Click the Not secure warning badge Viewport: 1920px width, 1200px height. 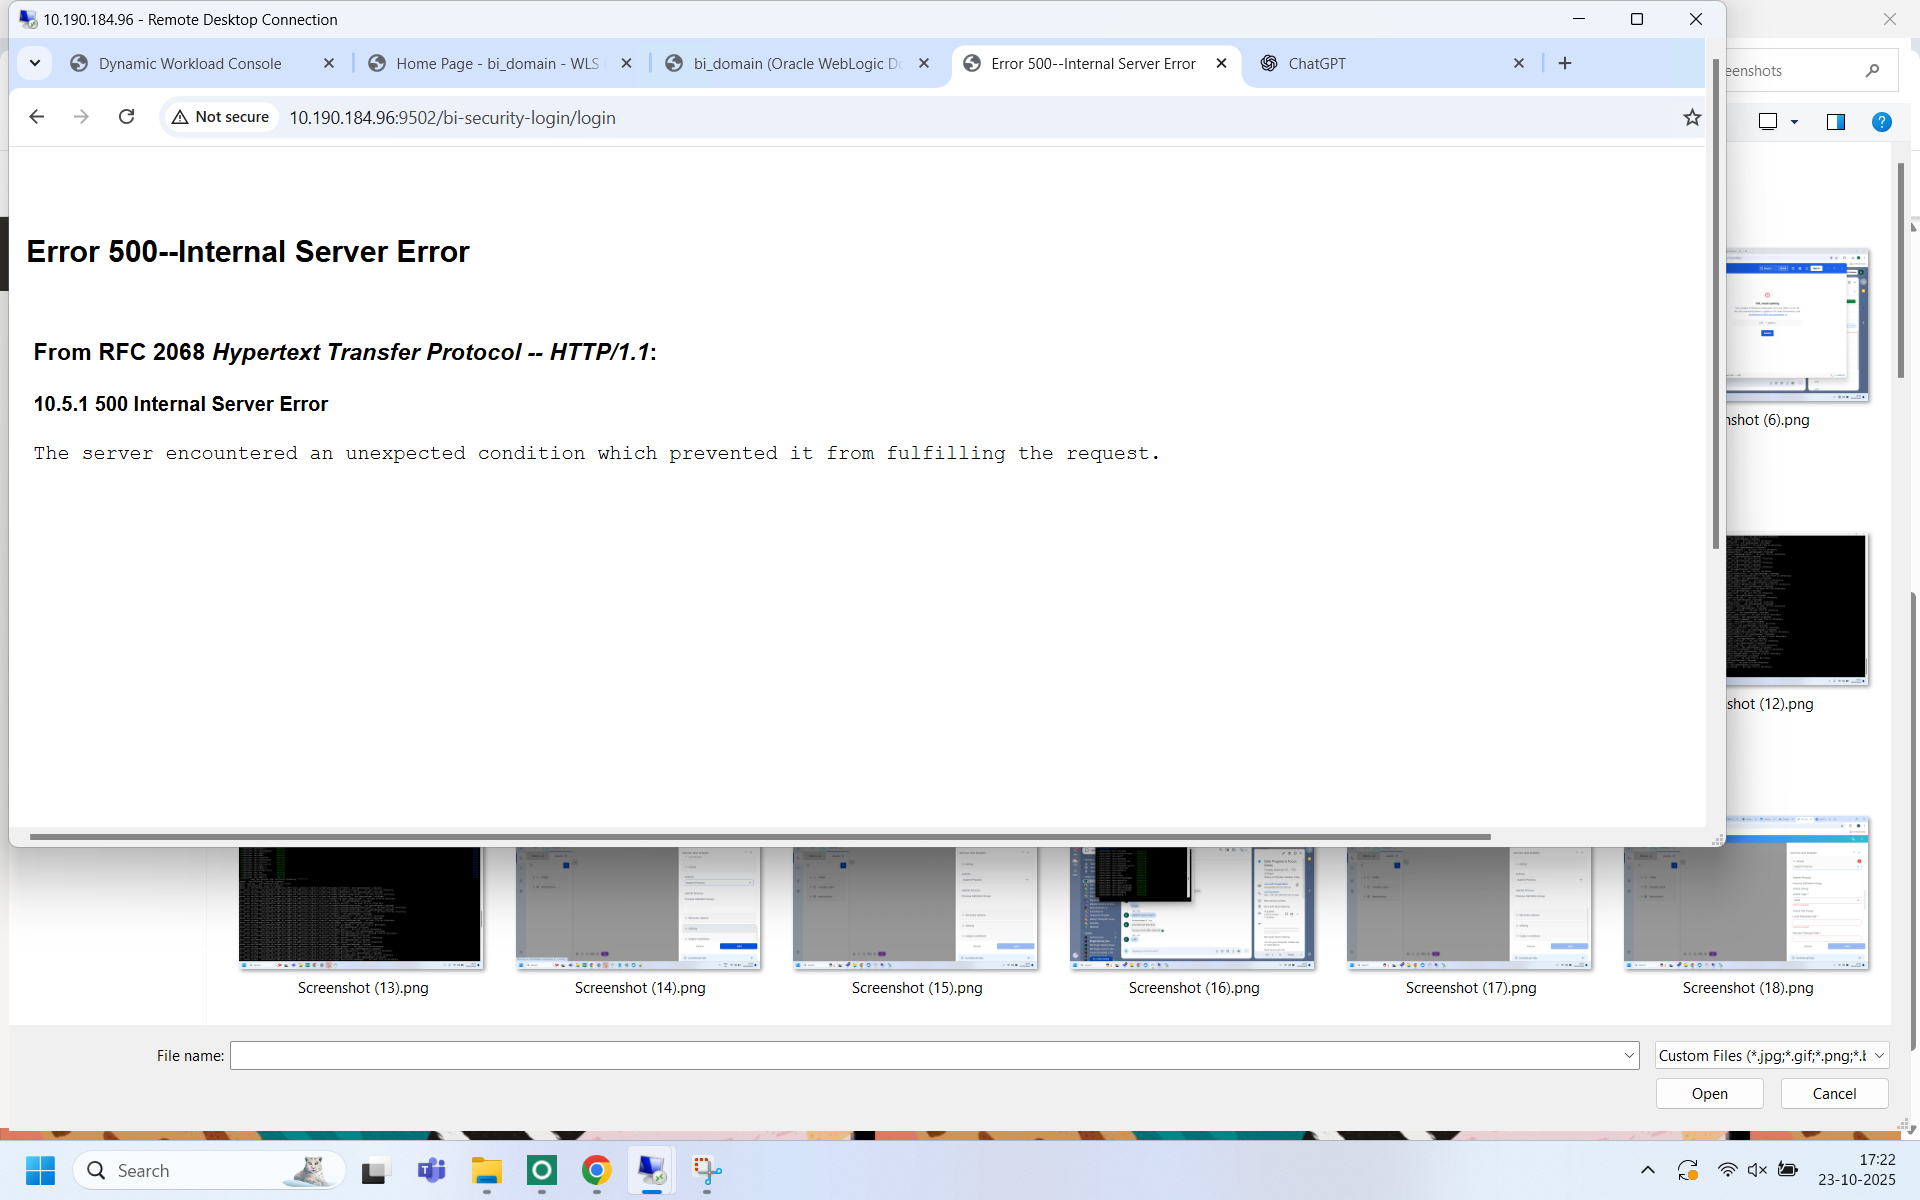point(221,117)
